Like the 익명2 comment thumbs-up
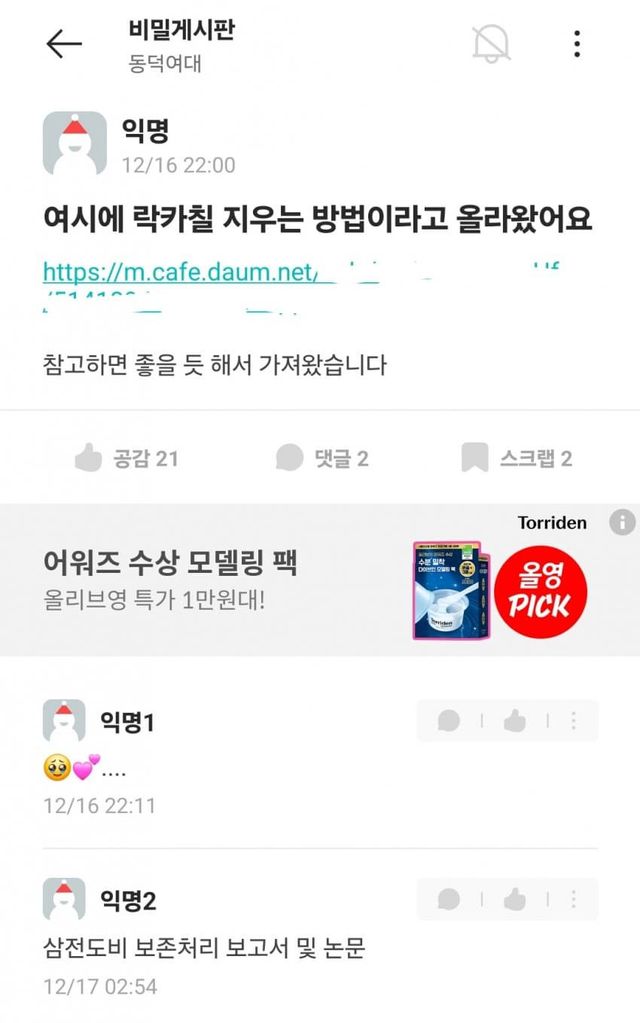 pyautogui.click(x=515, y=899)
